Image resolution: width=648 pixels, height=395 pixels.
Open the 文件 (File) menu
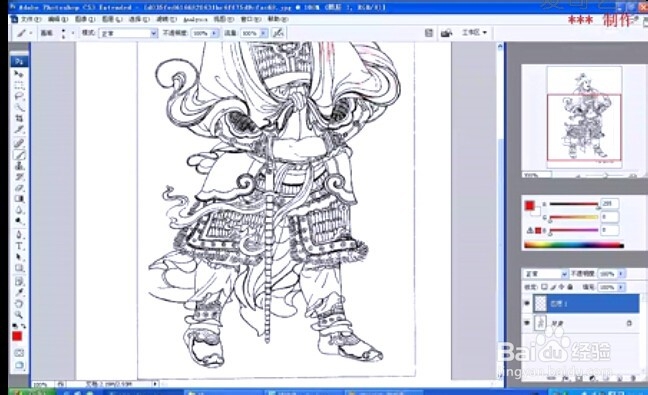tap(31, 19)
